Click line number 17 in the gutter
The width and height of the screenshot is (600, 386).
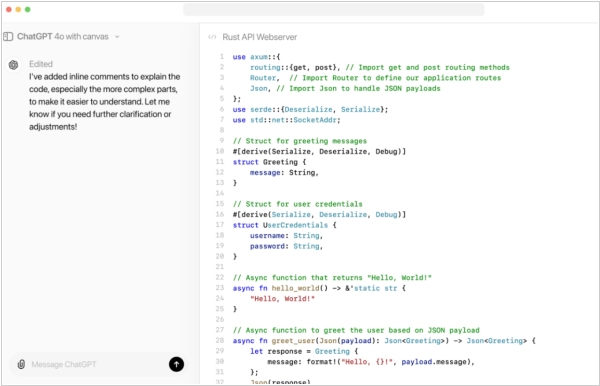click(220, 225)
